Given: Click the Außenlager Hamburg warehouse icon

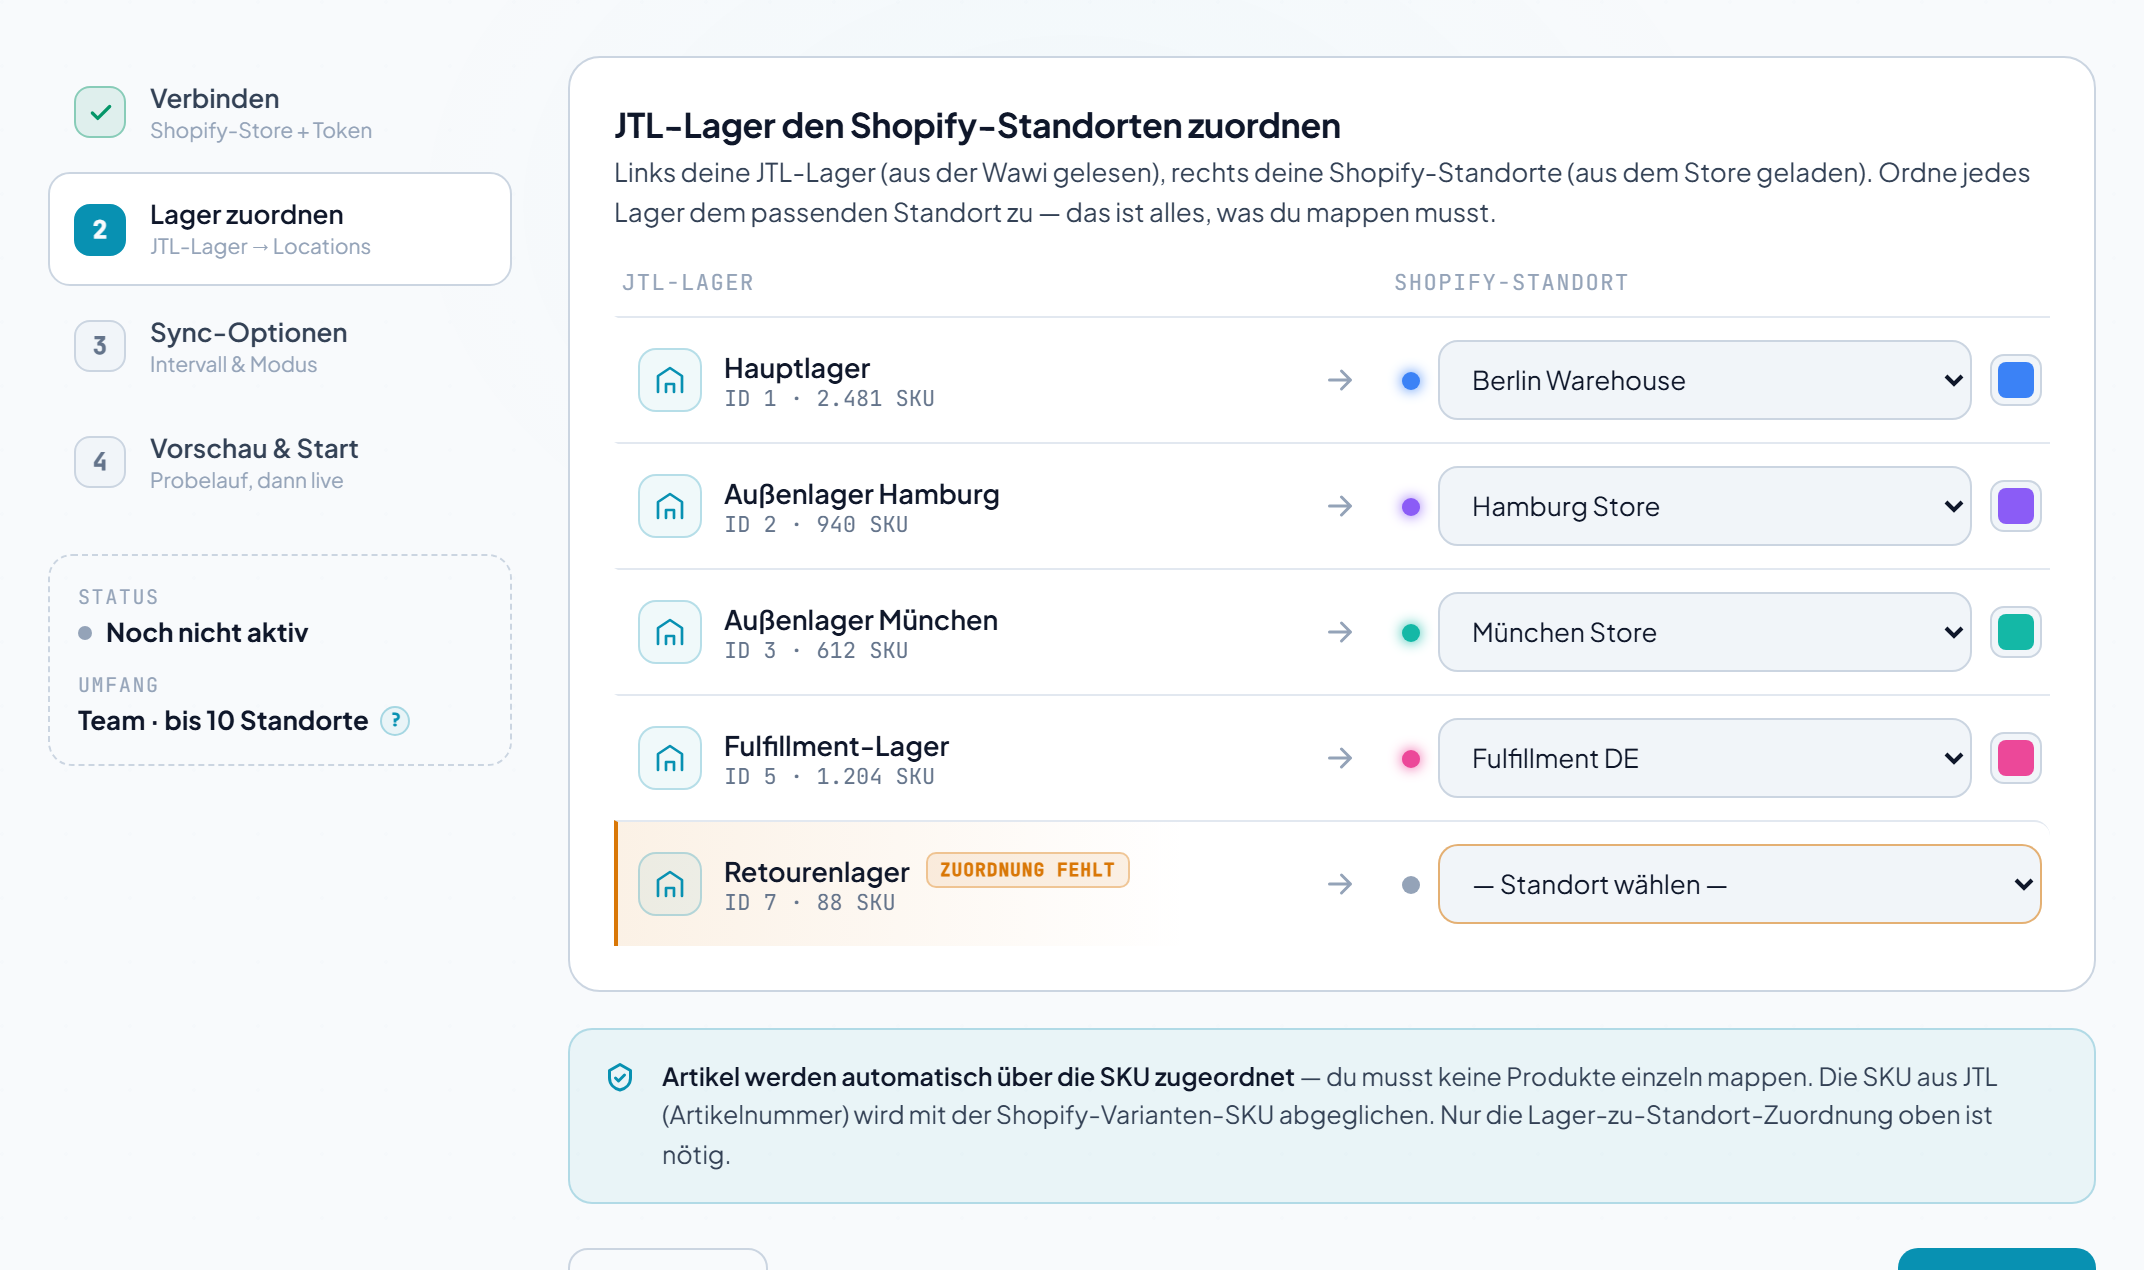Looking at the screenshot, I should (670, 506).
